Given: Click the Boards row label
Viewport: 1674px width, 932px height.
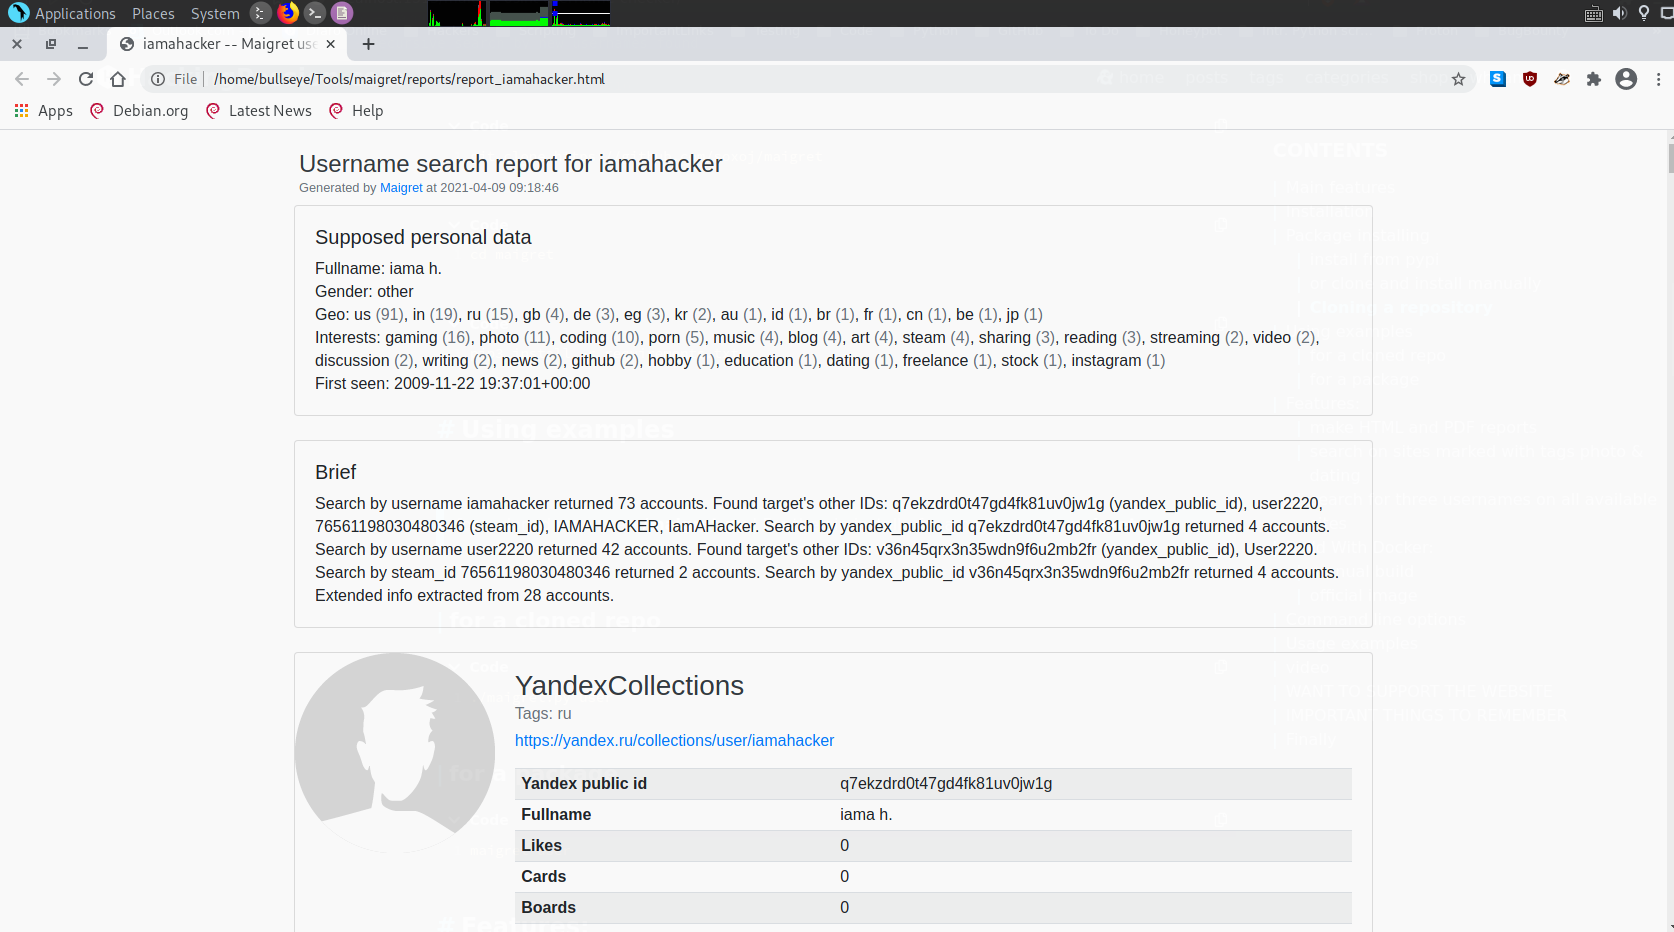Looking at the screenshot, I should (548, 907).
